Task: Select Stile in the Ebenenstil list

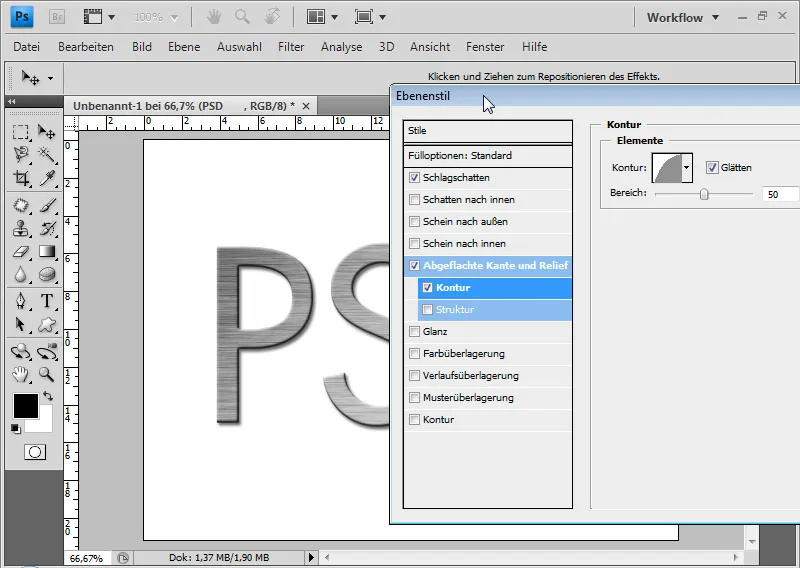Action: pyautogui.click(x=488, y=131)
